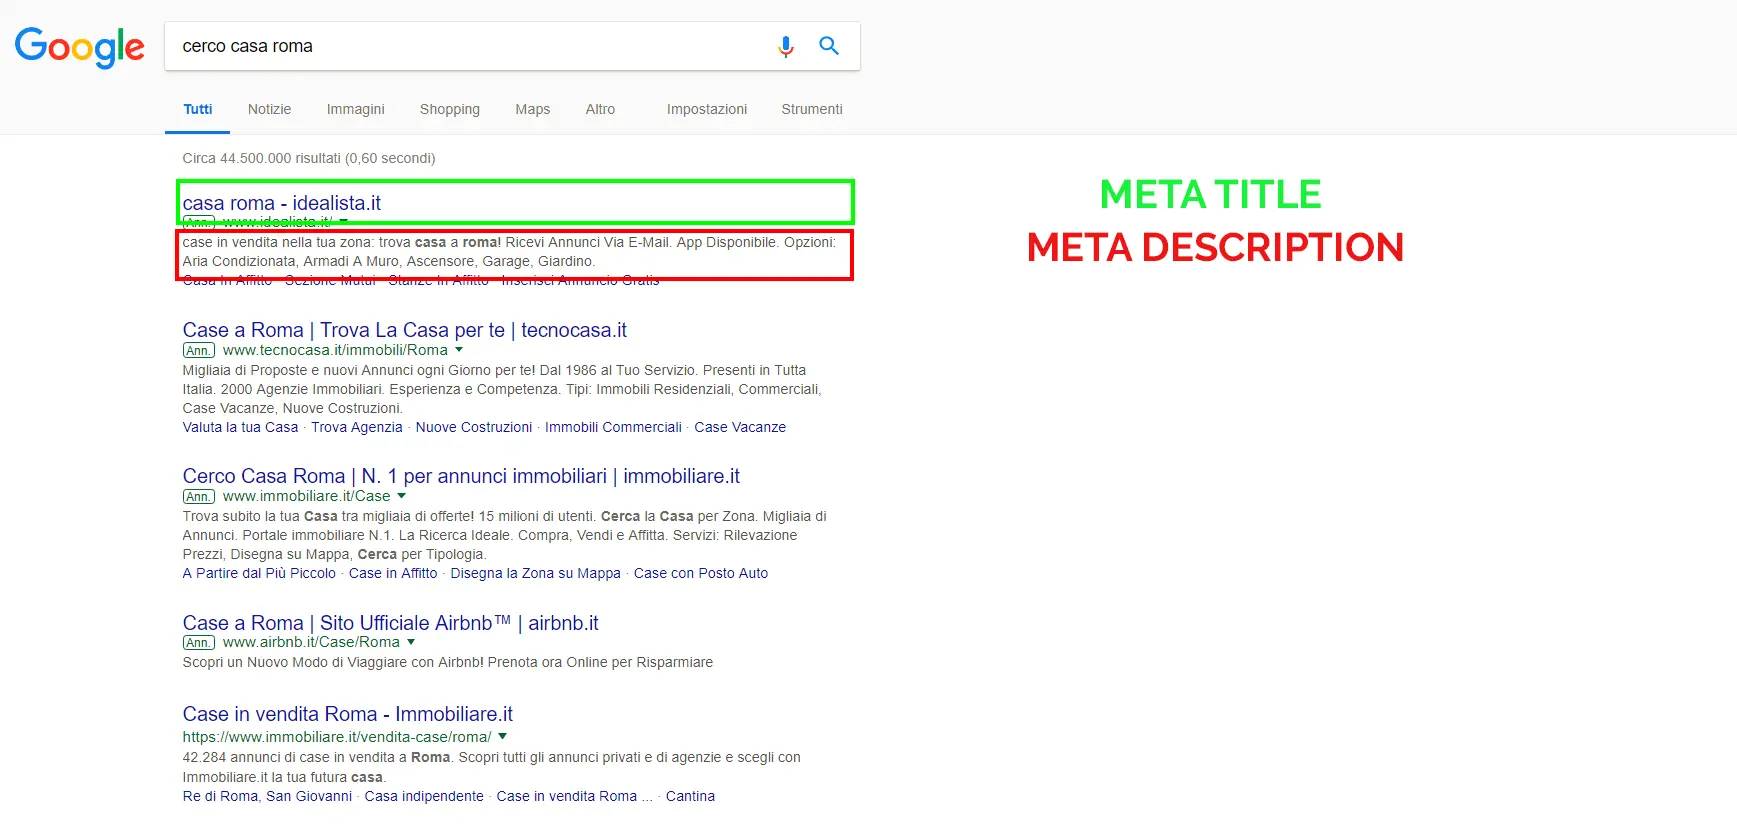Start voice search with the microphone icon
The image size is (1737, 835).
point(786,46)
